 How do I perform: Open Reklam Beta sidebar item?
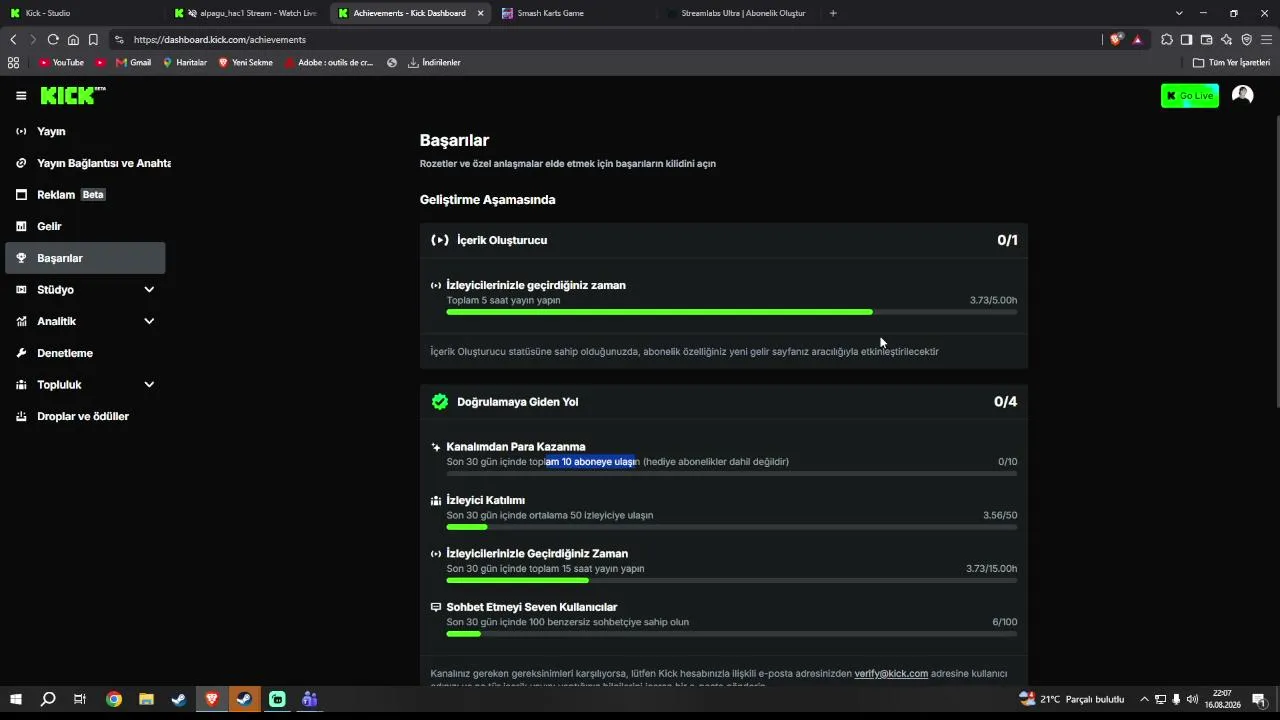pos(86,195)
